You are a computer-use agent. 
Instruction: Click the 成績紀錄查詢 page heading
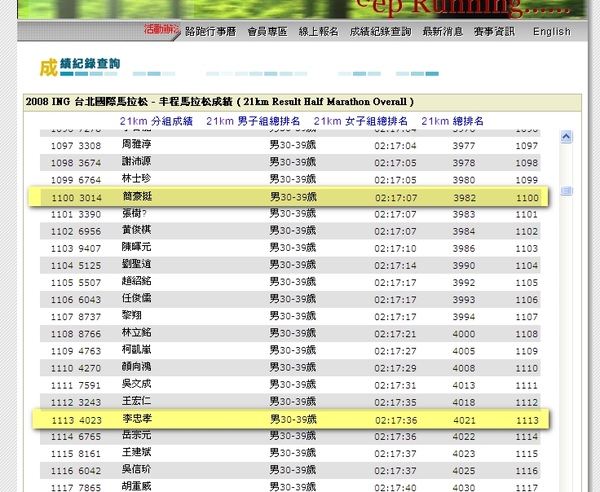click(x=80, y=66)
